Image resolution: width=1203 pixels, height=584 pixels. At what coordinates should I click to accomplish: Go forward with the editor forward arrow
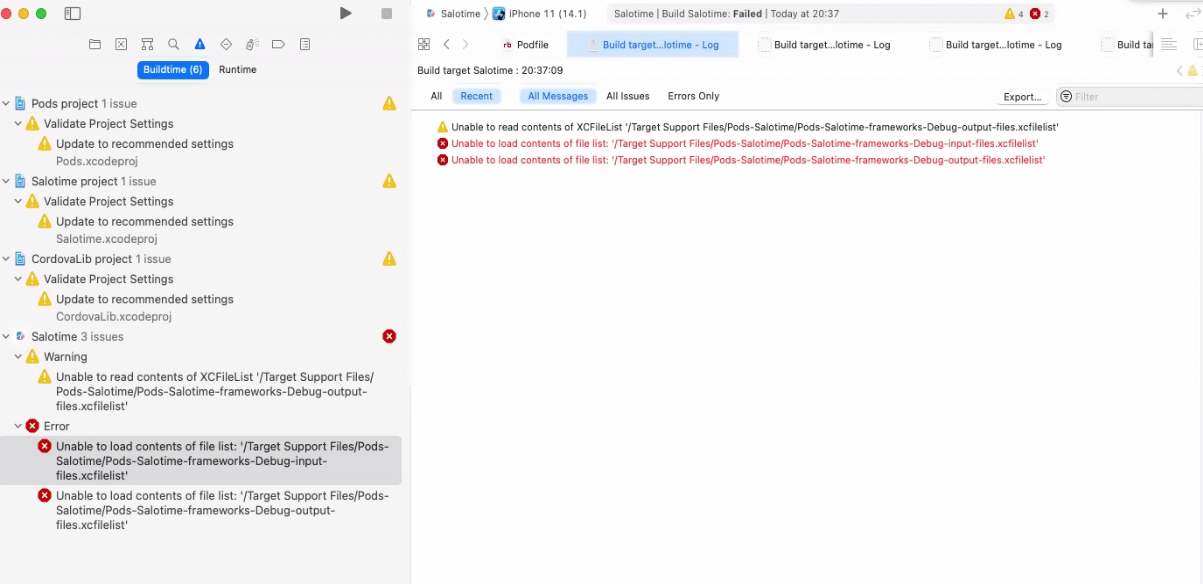click(x=465, y=44)
